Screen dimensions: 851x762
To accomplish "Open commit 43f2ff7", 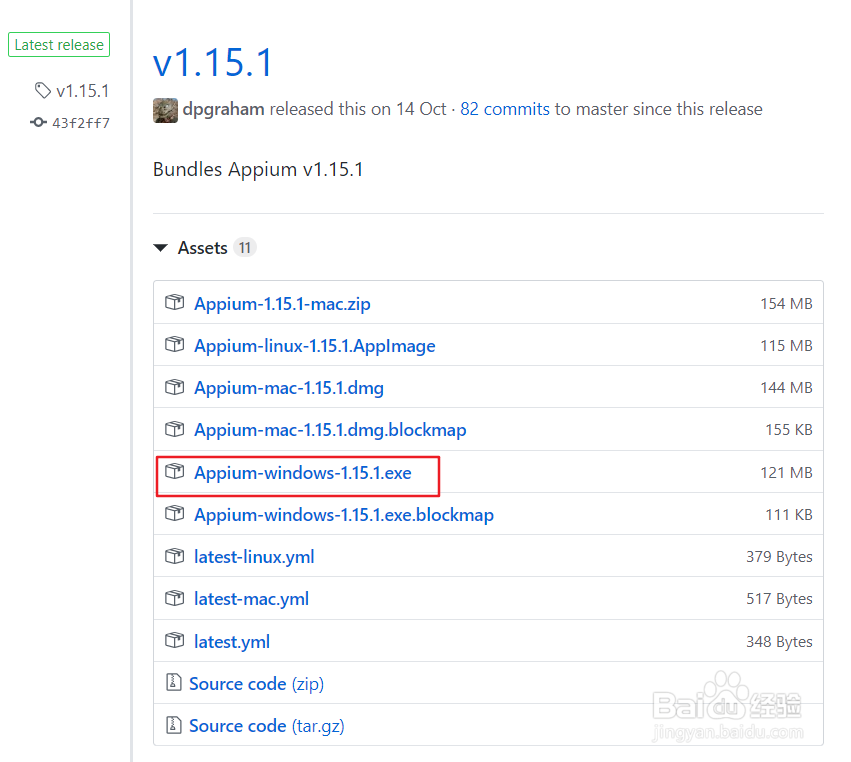I will coord(81,123).
